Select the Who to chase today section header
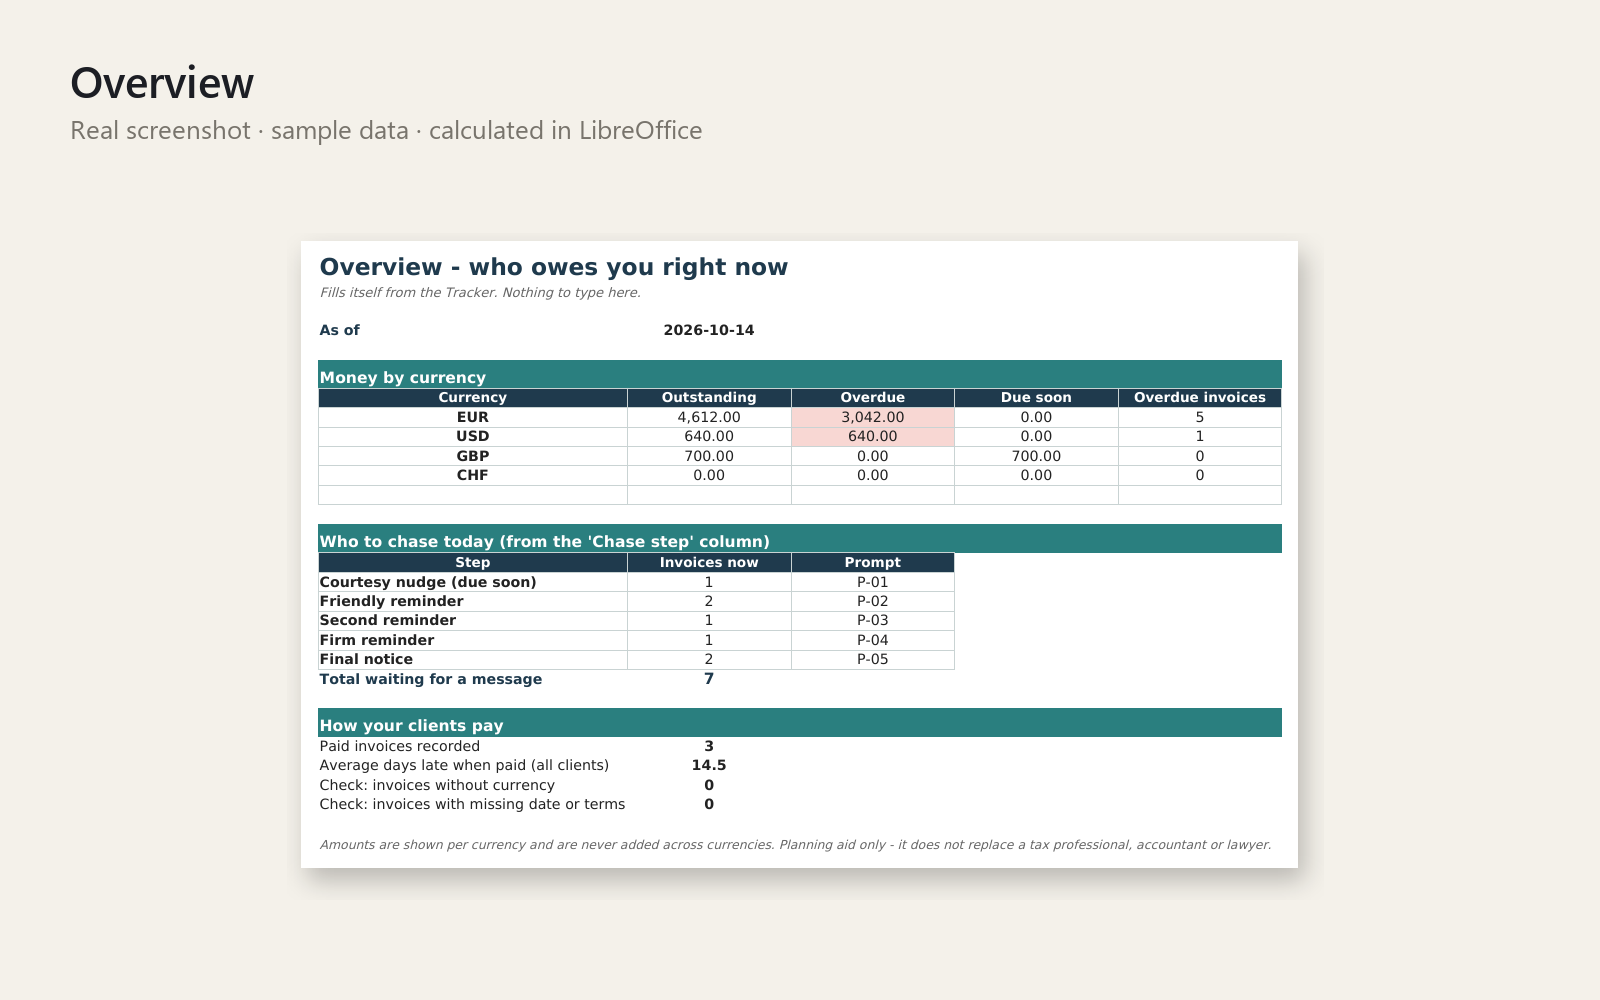The height and width of the screenshot is (1000, 1600). (x=800, y=538)
